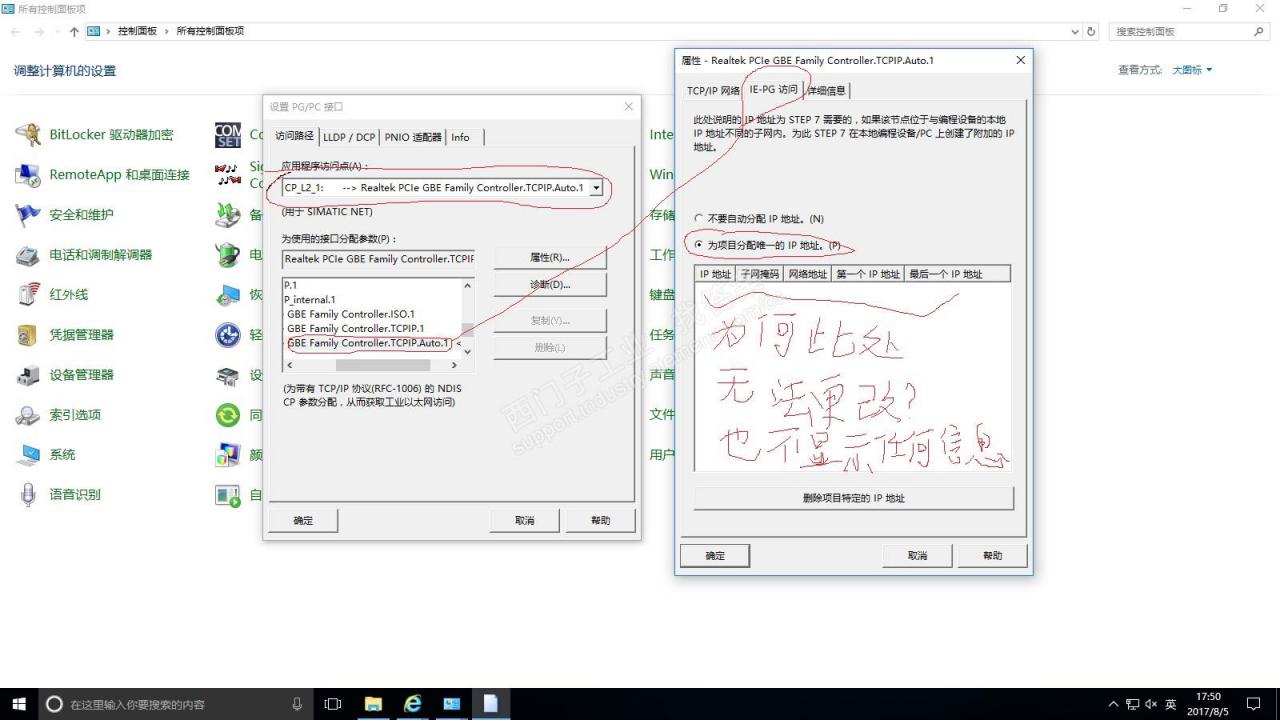This screenshot has height=720, width=1280.
Task: Close the 设置 PG/PC 接口 dialog
Action: [628, 106]
